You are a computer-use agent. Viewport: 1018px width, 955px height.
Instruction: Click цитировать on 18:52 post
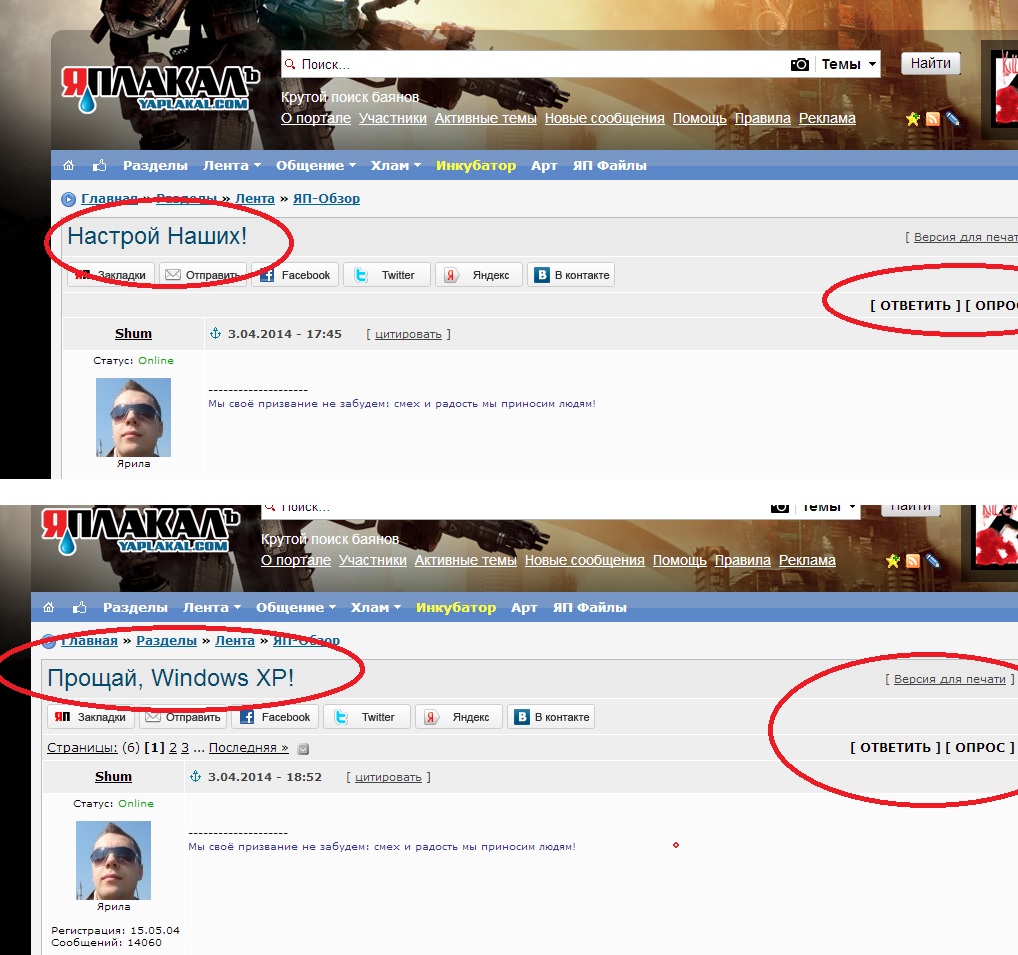click(x=388, y=777)
